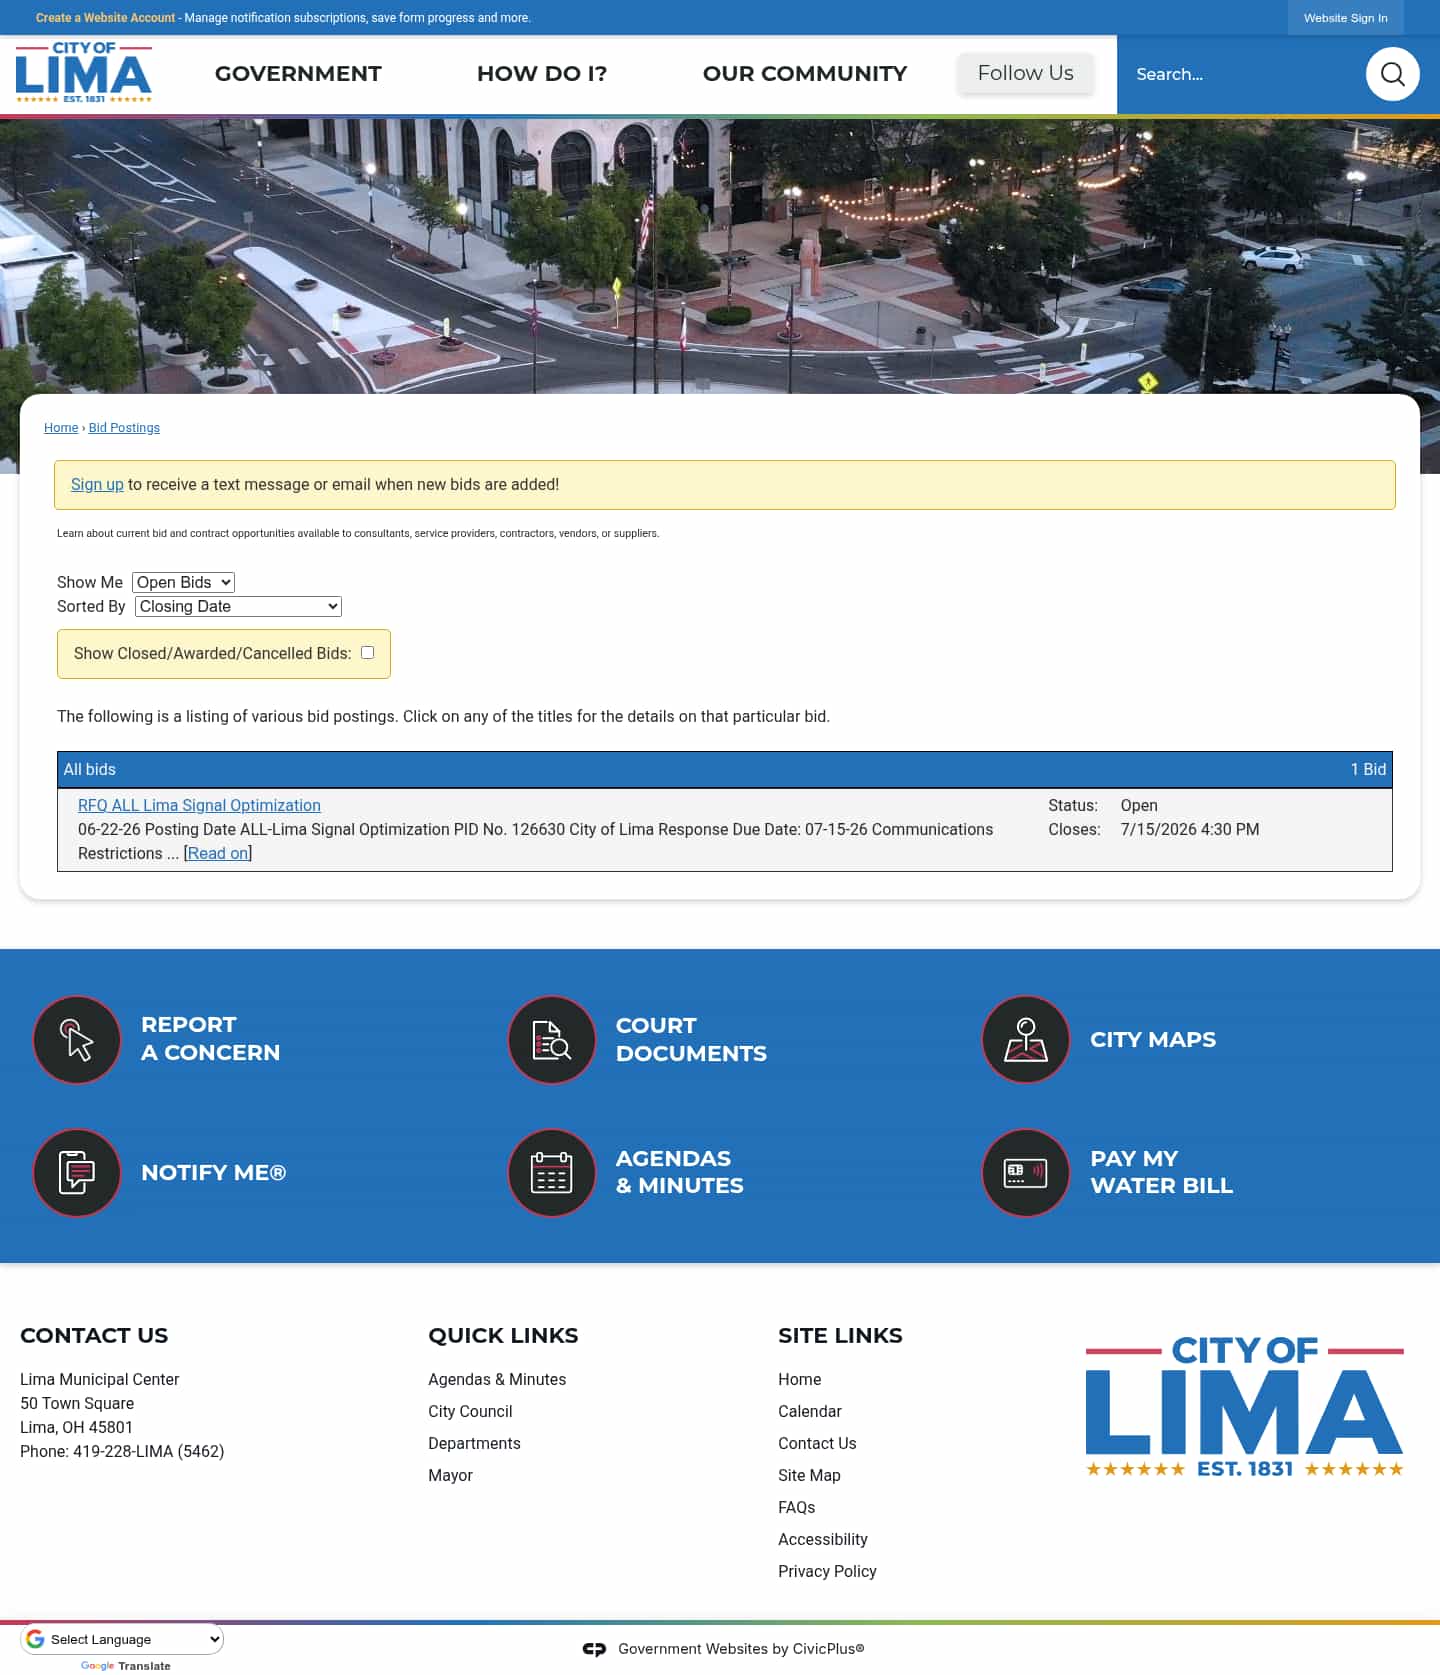Open the How Do I? menu
The image size is (1440, 1675).
point(542,74)
